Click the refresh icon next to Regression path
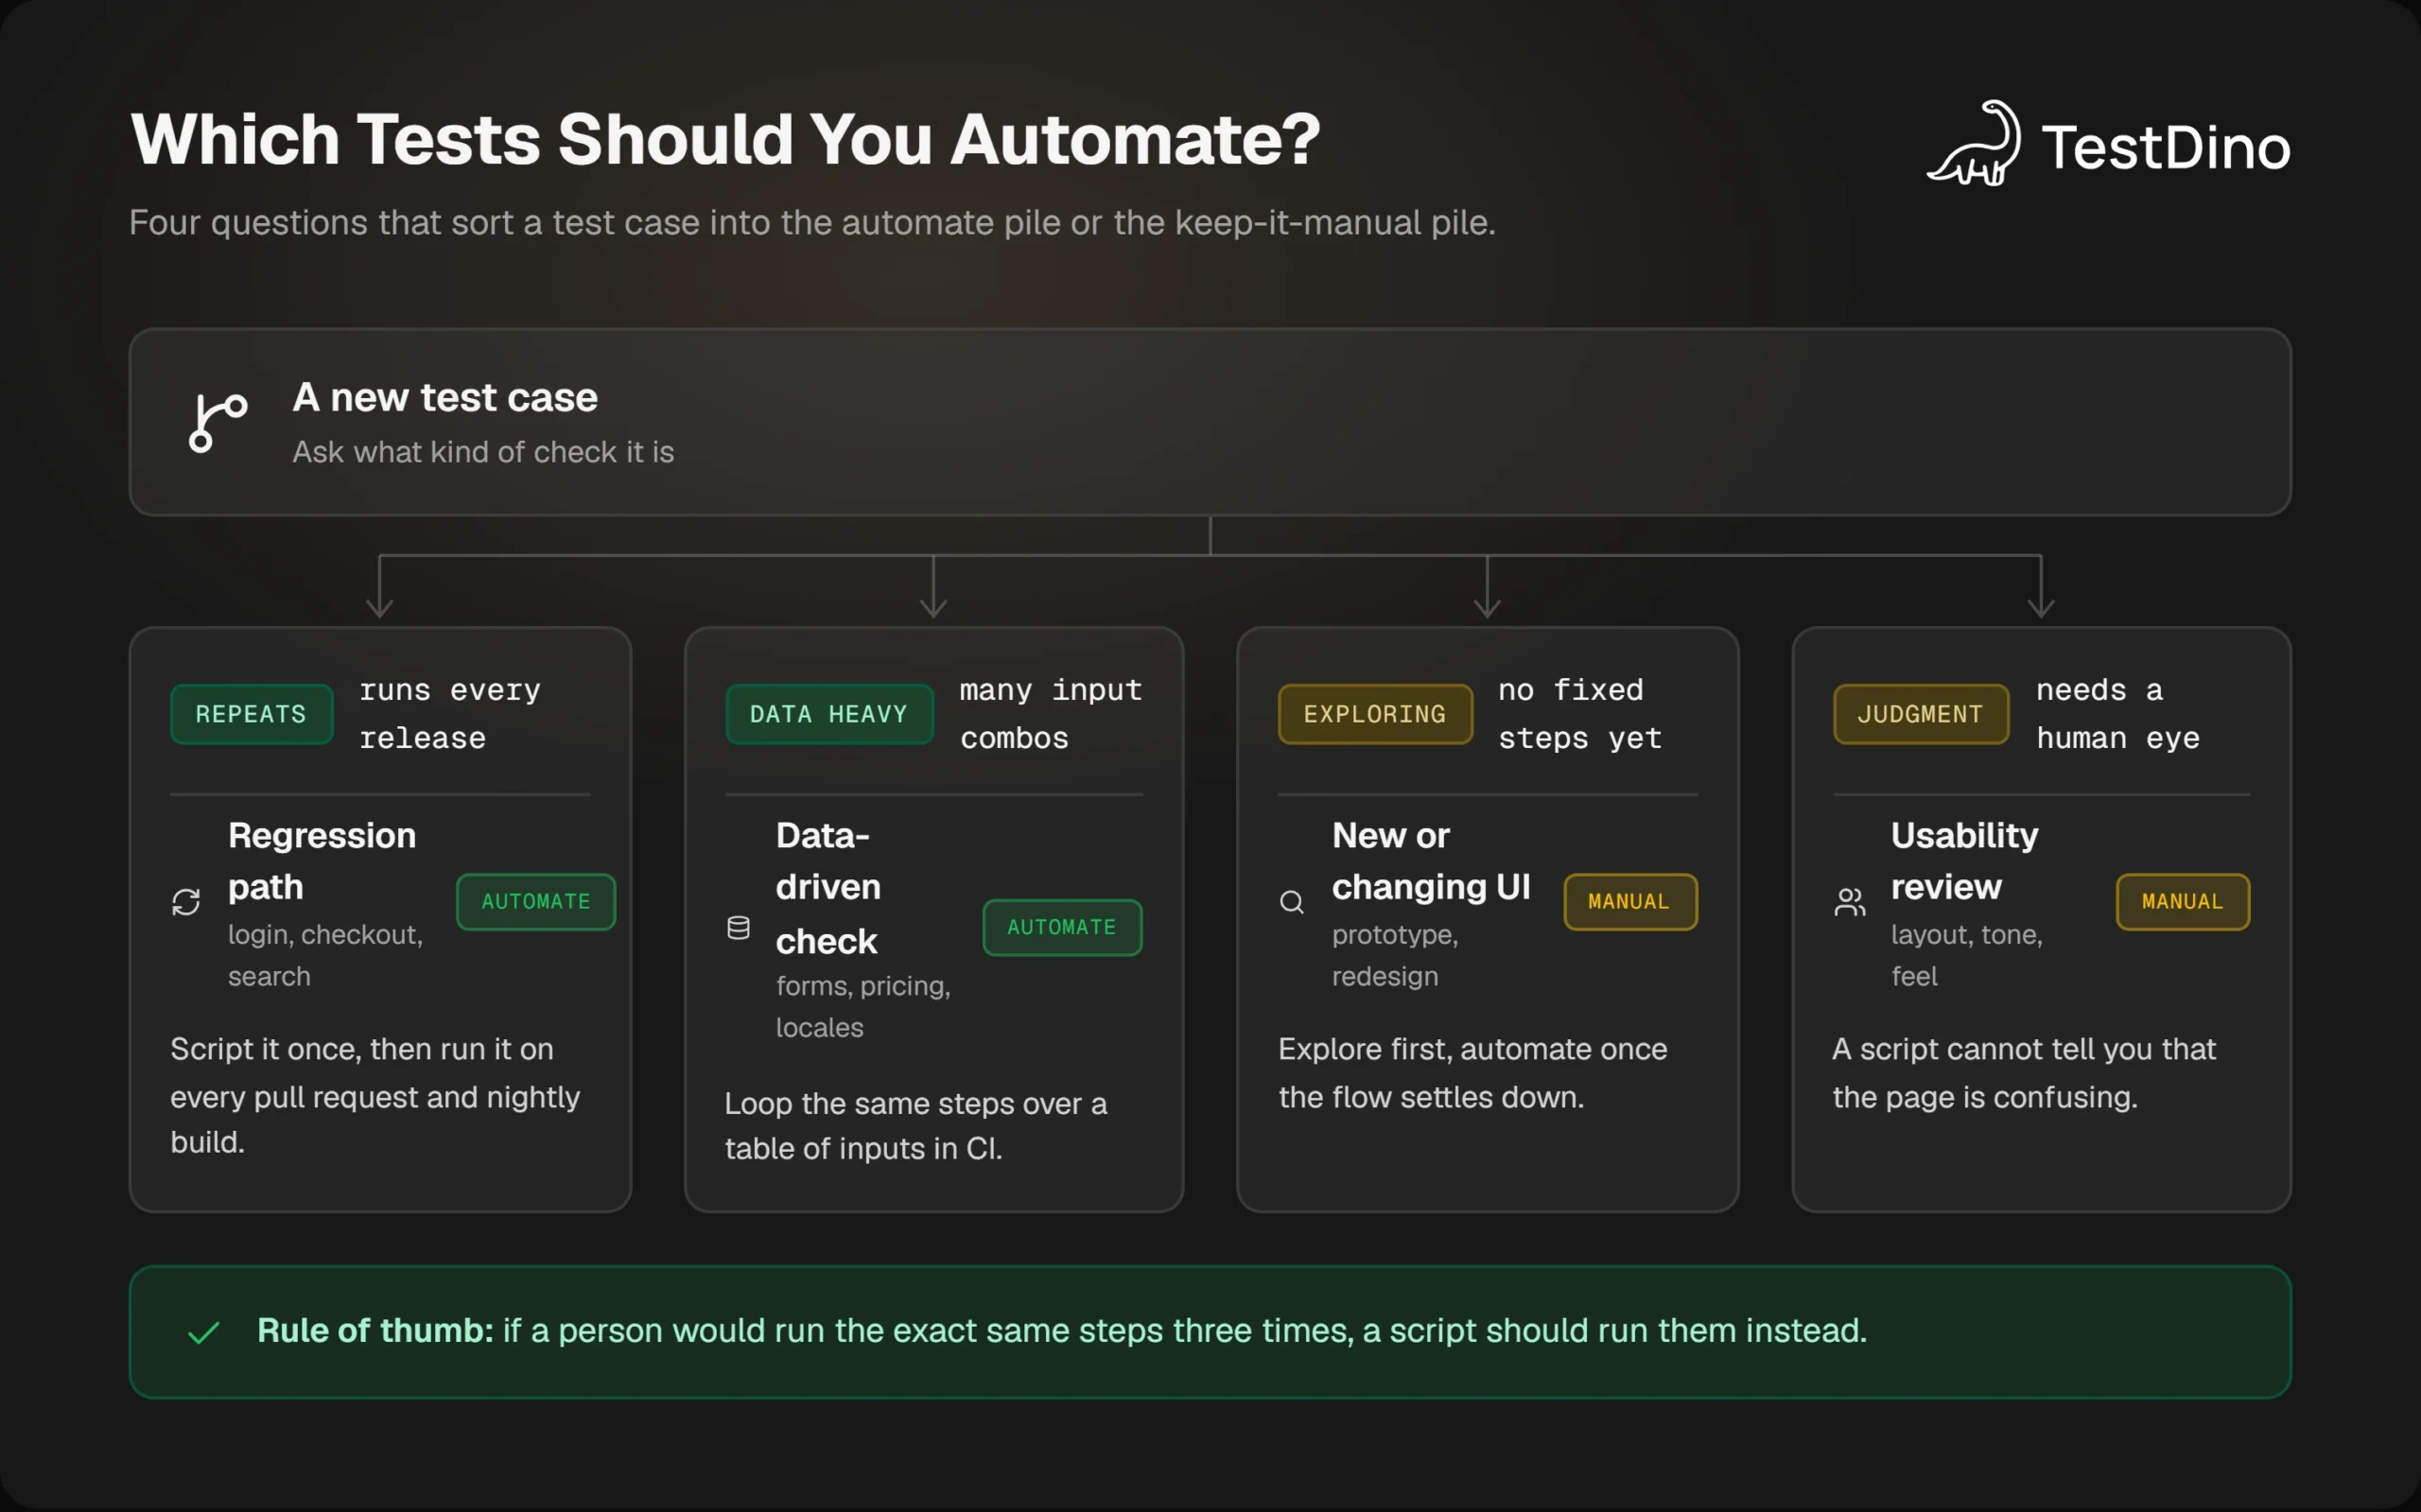This screenshot has width=2421, height=1512. 186,902
